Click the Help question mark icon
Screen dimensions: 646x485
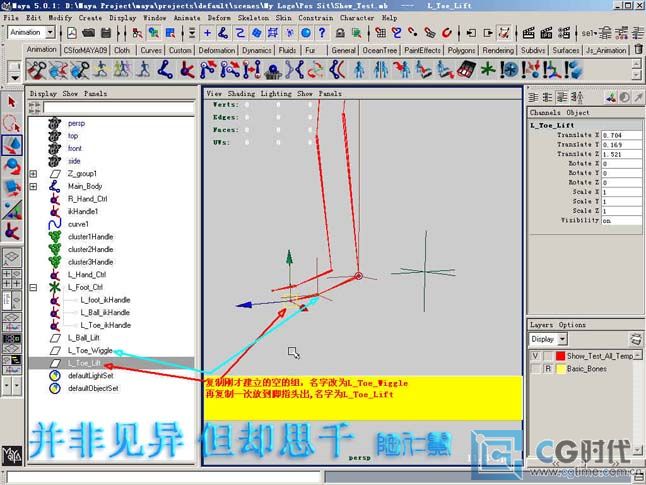(x=322, y=33)
